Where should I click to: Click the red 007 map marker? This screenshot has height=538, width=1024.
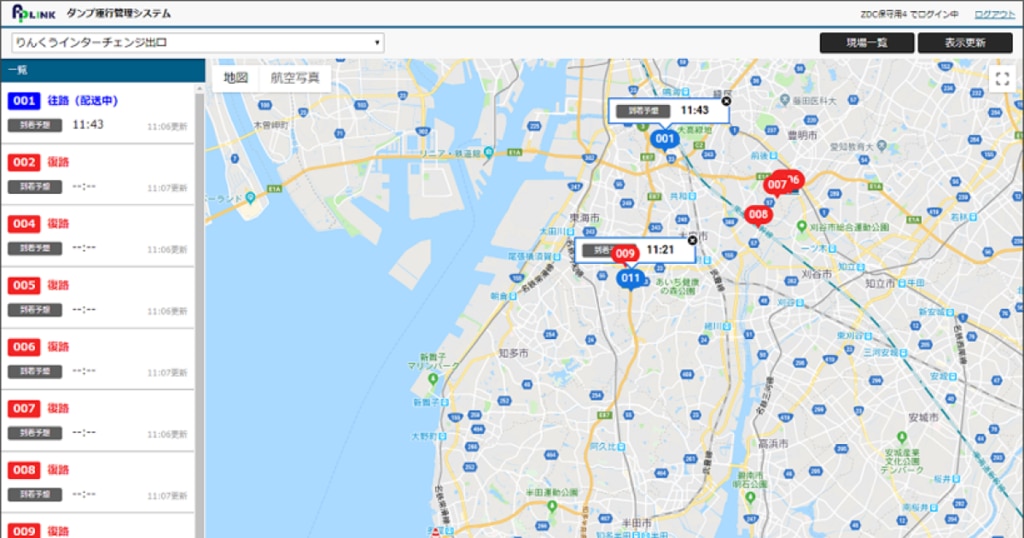[776, 185]
